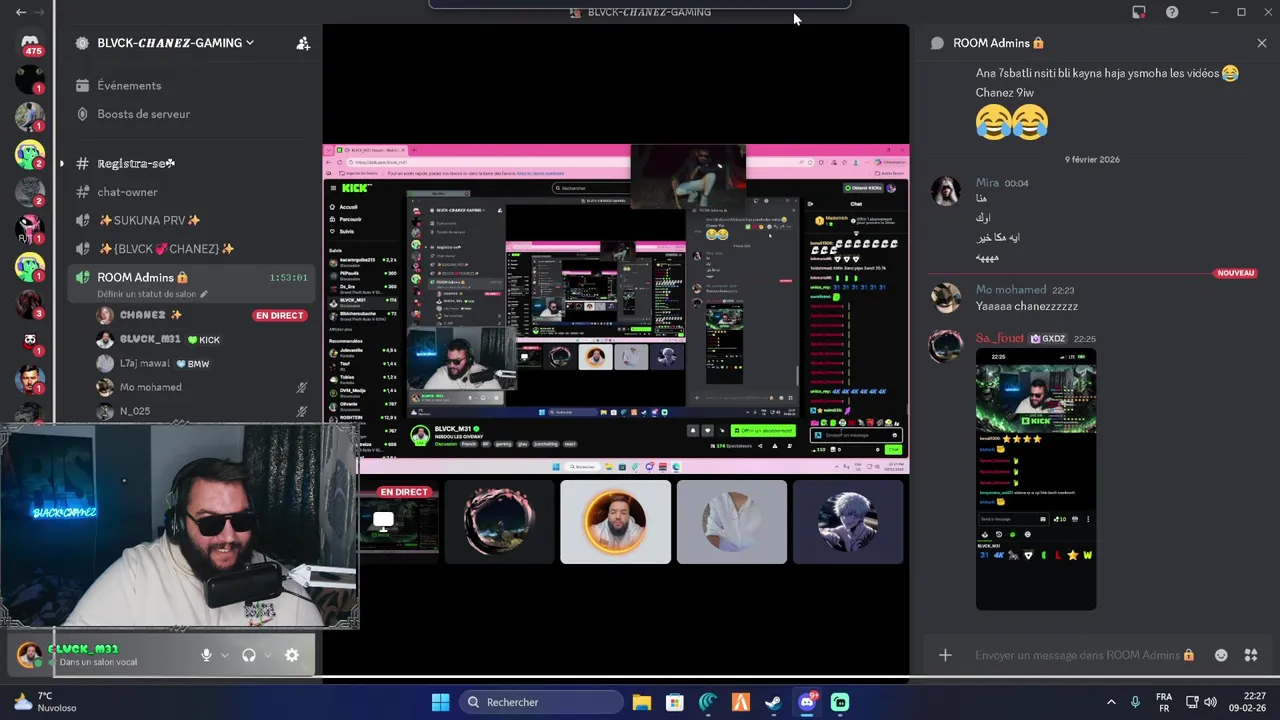Viewport: 1280px width, 720px height.
Task: Invite people via the add-member icon
Action: (303, 43)
